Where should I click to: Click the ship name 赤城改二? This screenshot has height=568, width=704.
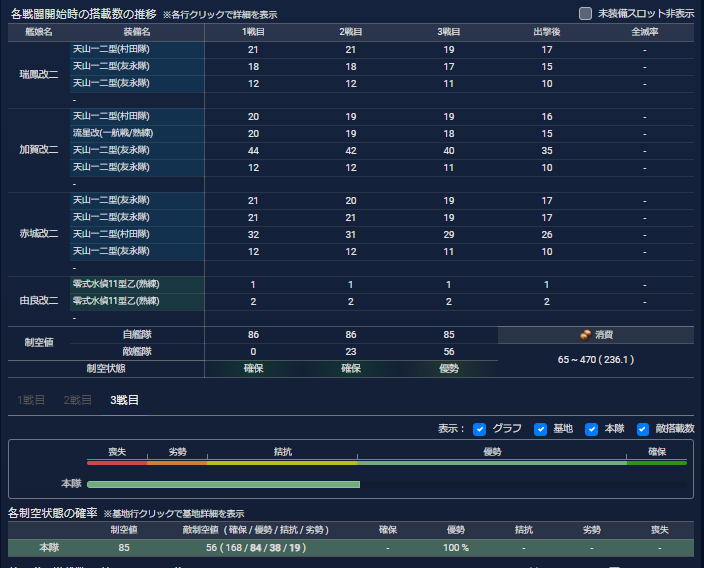(x=39, y=234)
